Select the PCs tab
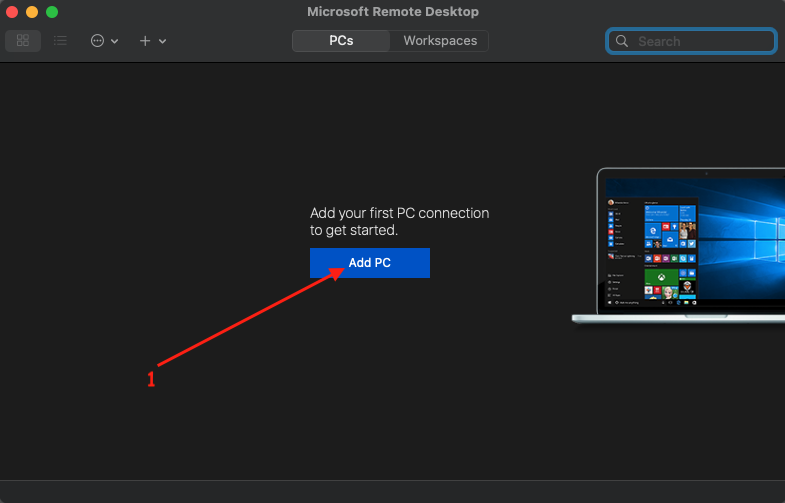The image size is (785, 503). click(341, 41)
